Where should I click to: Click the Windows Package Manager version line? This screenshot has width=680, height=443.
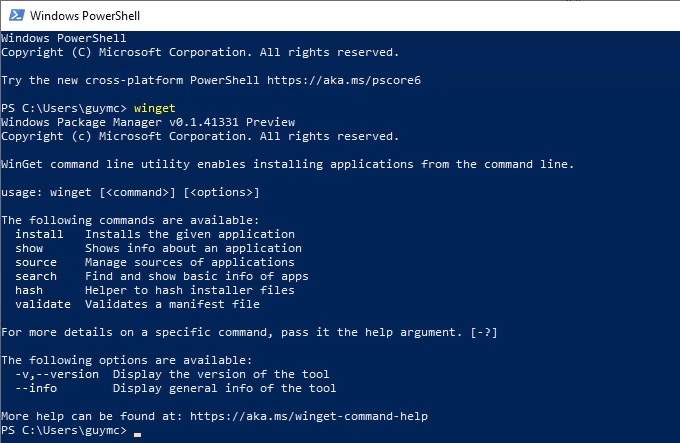[148, 121]
